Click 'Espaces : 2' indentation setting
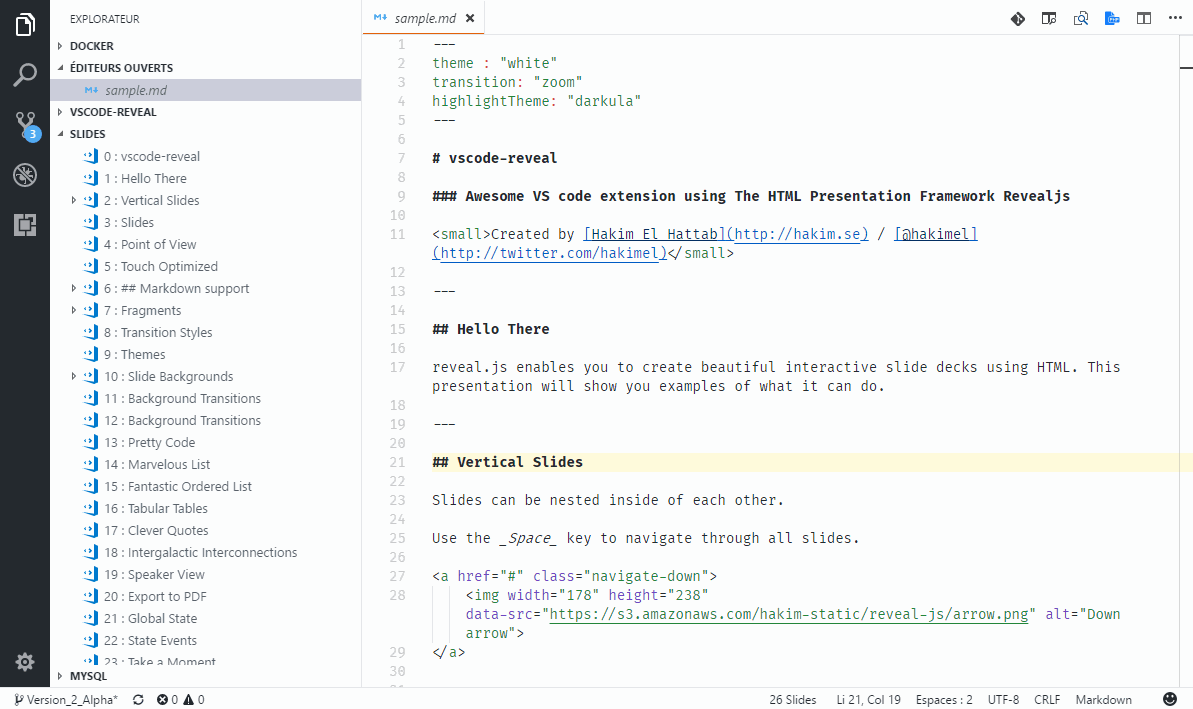1193x709 pixels. click(944, 700)
